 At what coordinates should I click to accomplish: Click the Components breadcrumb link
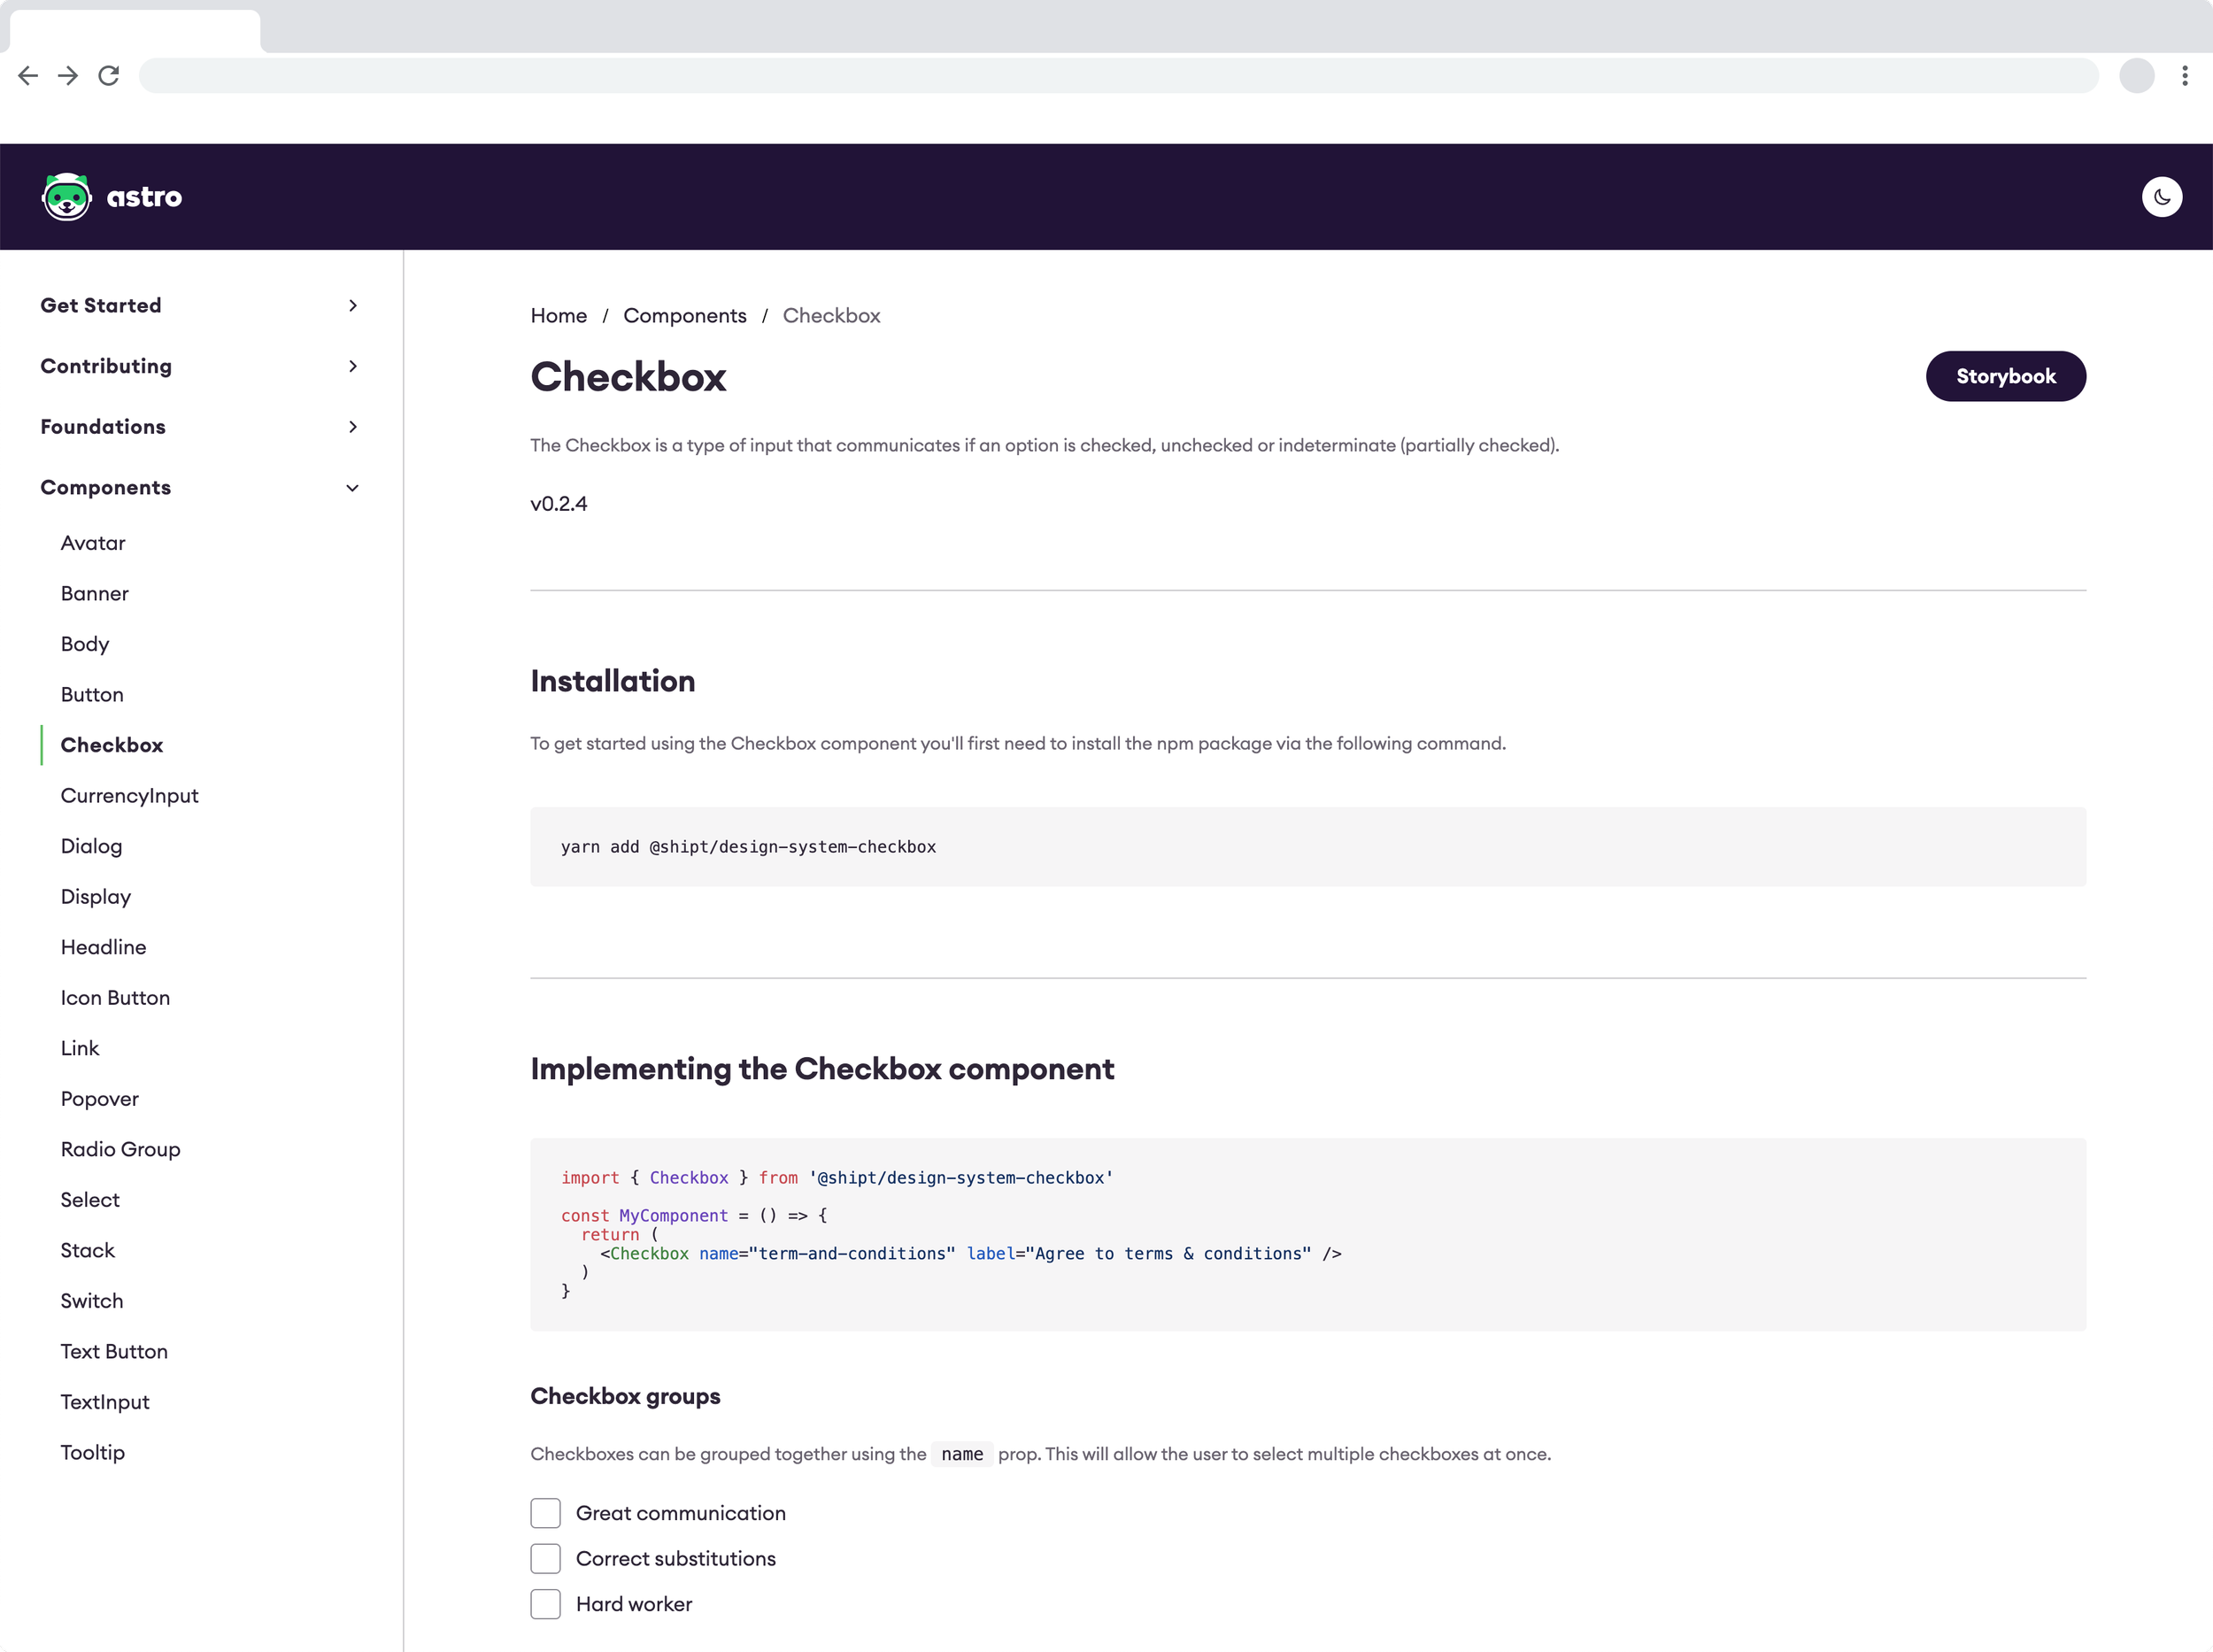(684, 316)
